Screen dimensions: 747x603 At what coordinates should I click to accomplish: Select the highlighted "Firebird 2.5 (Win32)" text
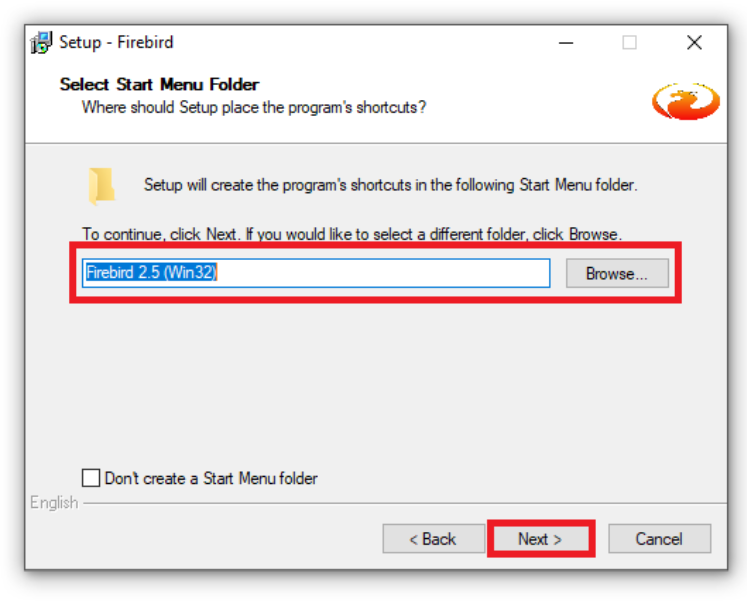click(151, 272)
